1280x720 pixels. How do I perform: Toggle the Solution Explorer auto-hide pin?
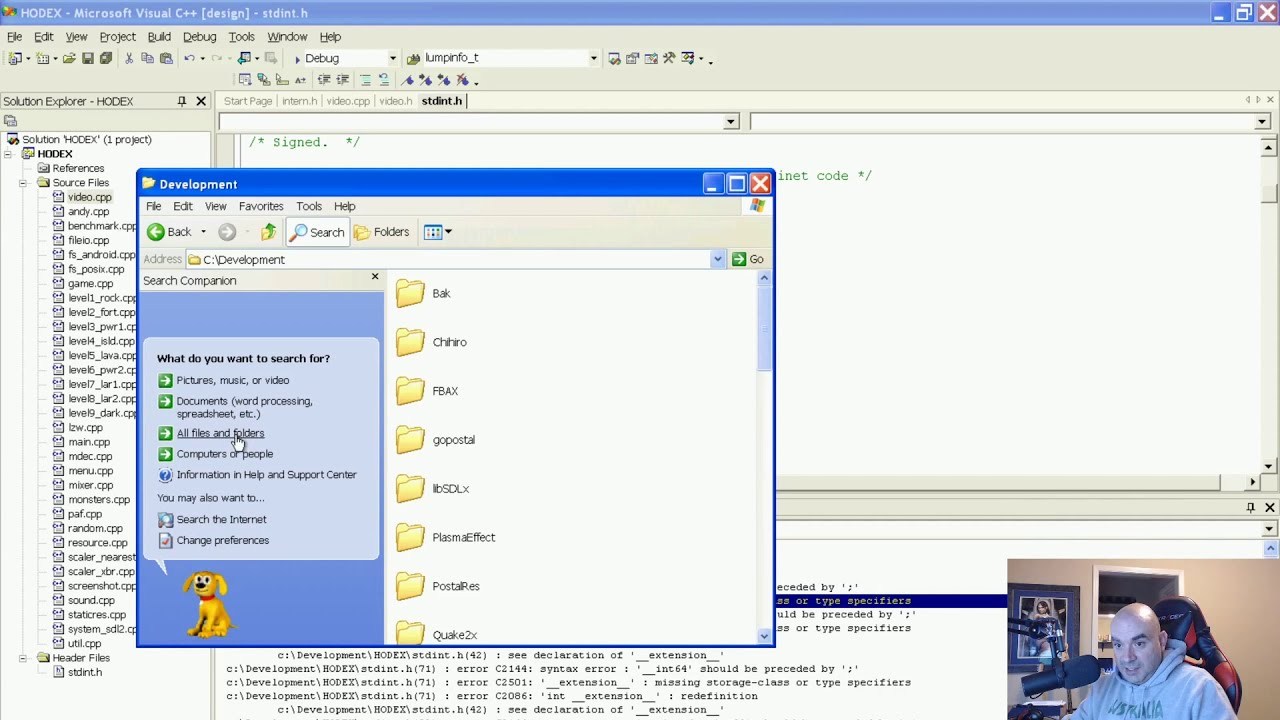click(x=181, y=101)
